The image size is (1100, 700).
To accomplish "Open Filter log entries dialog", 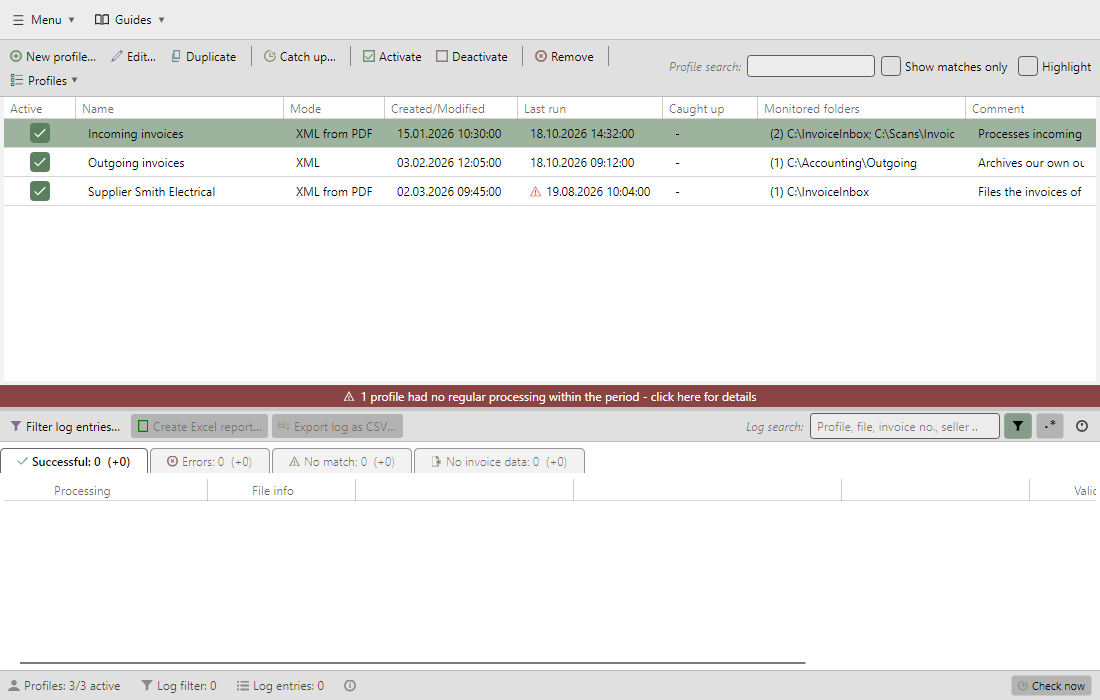I will (65, 426).
